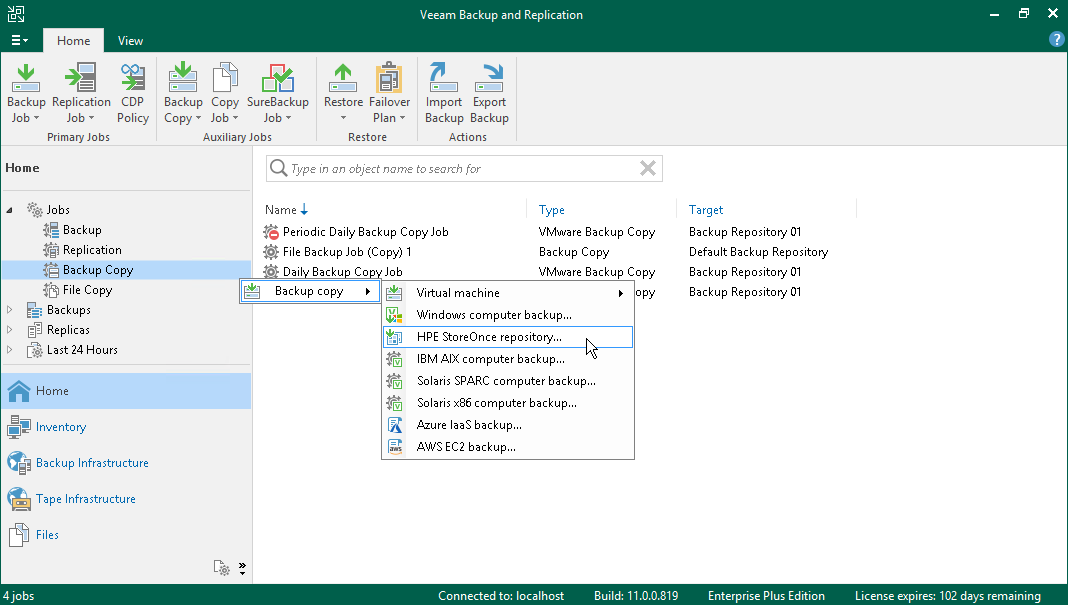Collapse the Jobs tree node
The height and width of the screenshot is (605, 1068).
click(x=10, y=210)
